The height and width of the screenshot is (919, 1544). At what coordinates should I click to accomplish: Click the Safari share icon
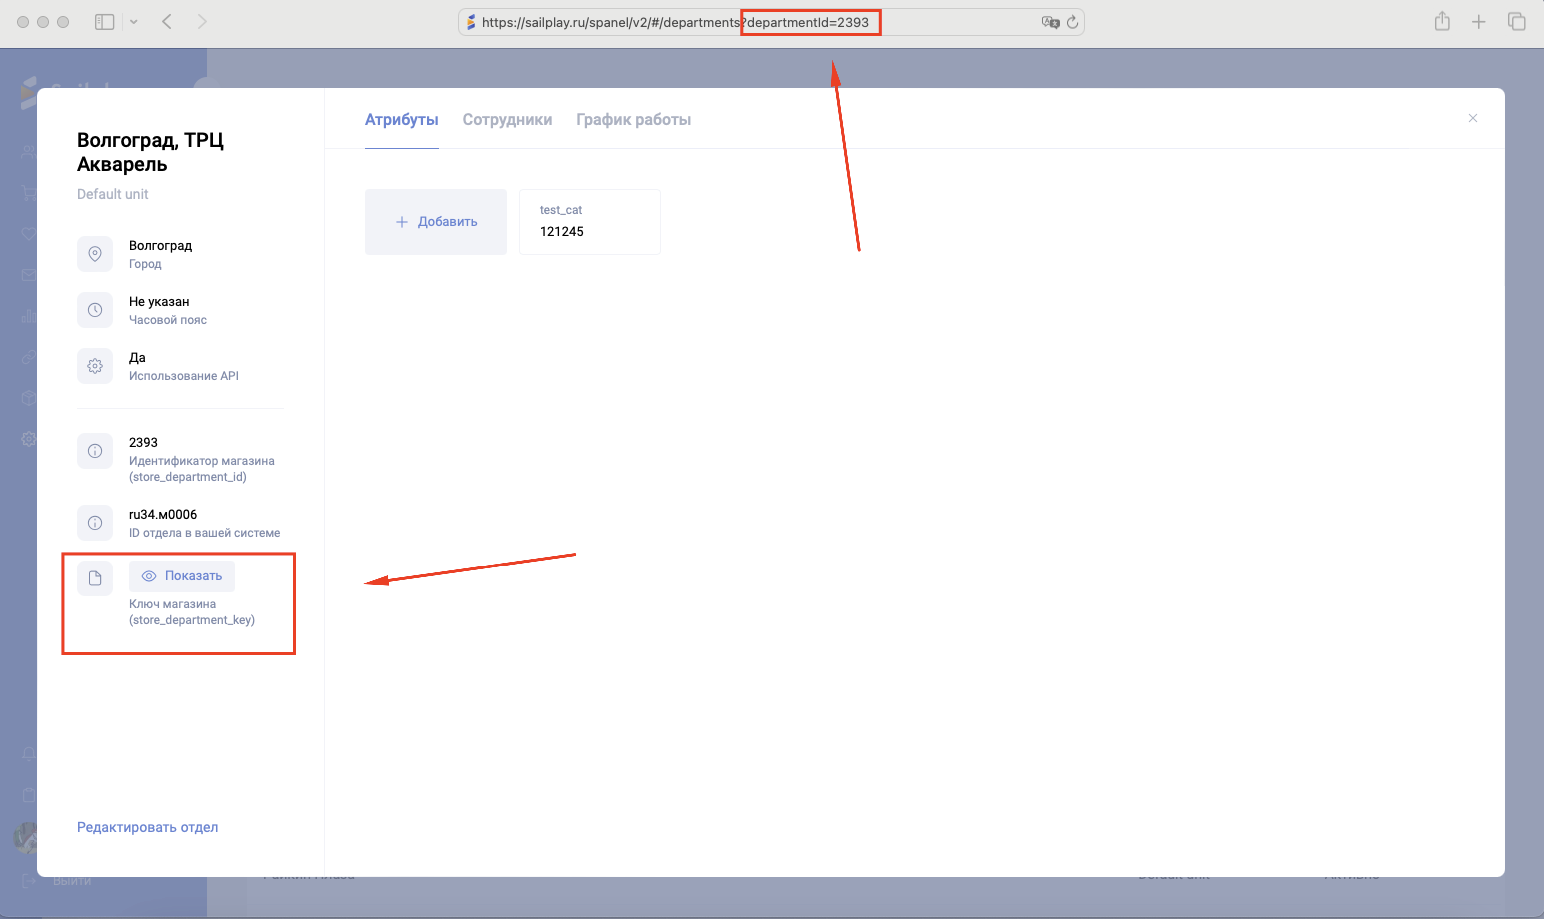(1442, 22)
